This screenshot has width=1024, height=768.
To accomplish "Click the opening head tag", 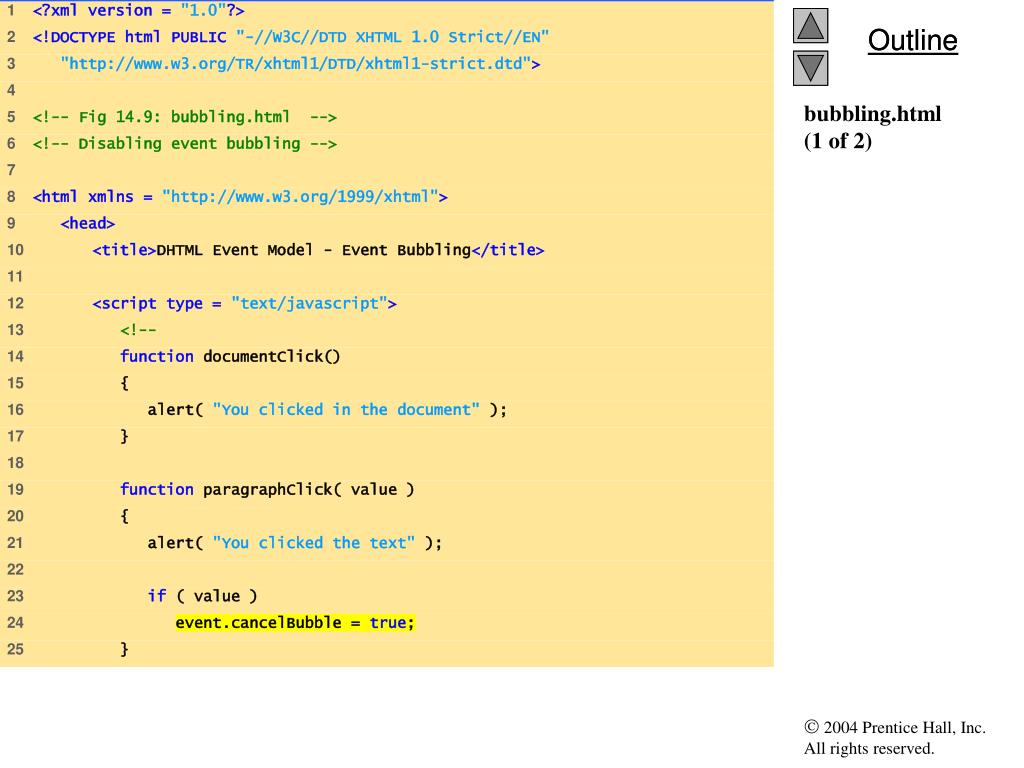I will click(x=88, y=223).
